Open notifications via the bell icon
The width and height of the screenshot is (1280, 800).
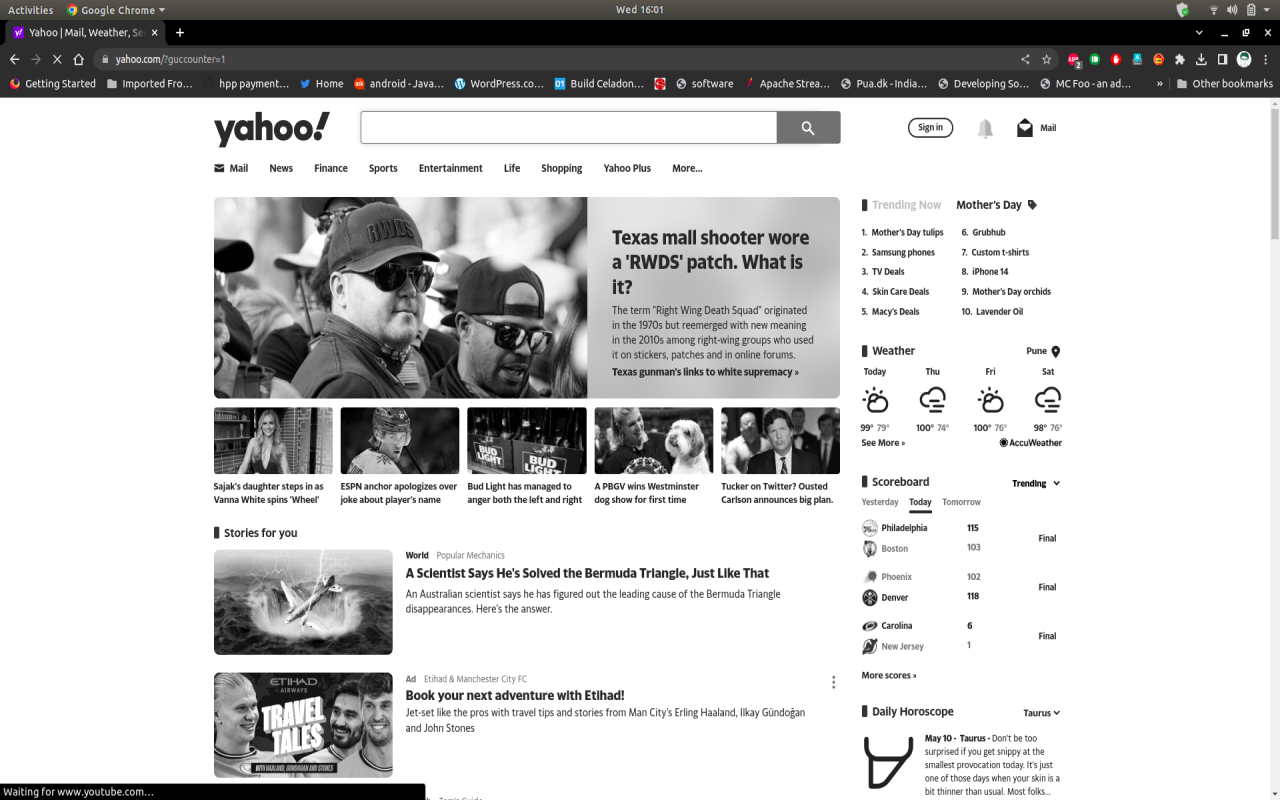(984, 127)
